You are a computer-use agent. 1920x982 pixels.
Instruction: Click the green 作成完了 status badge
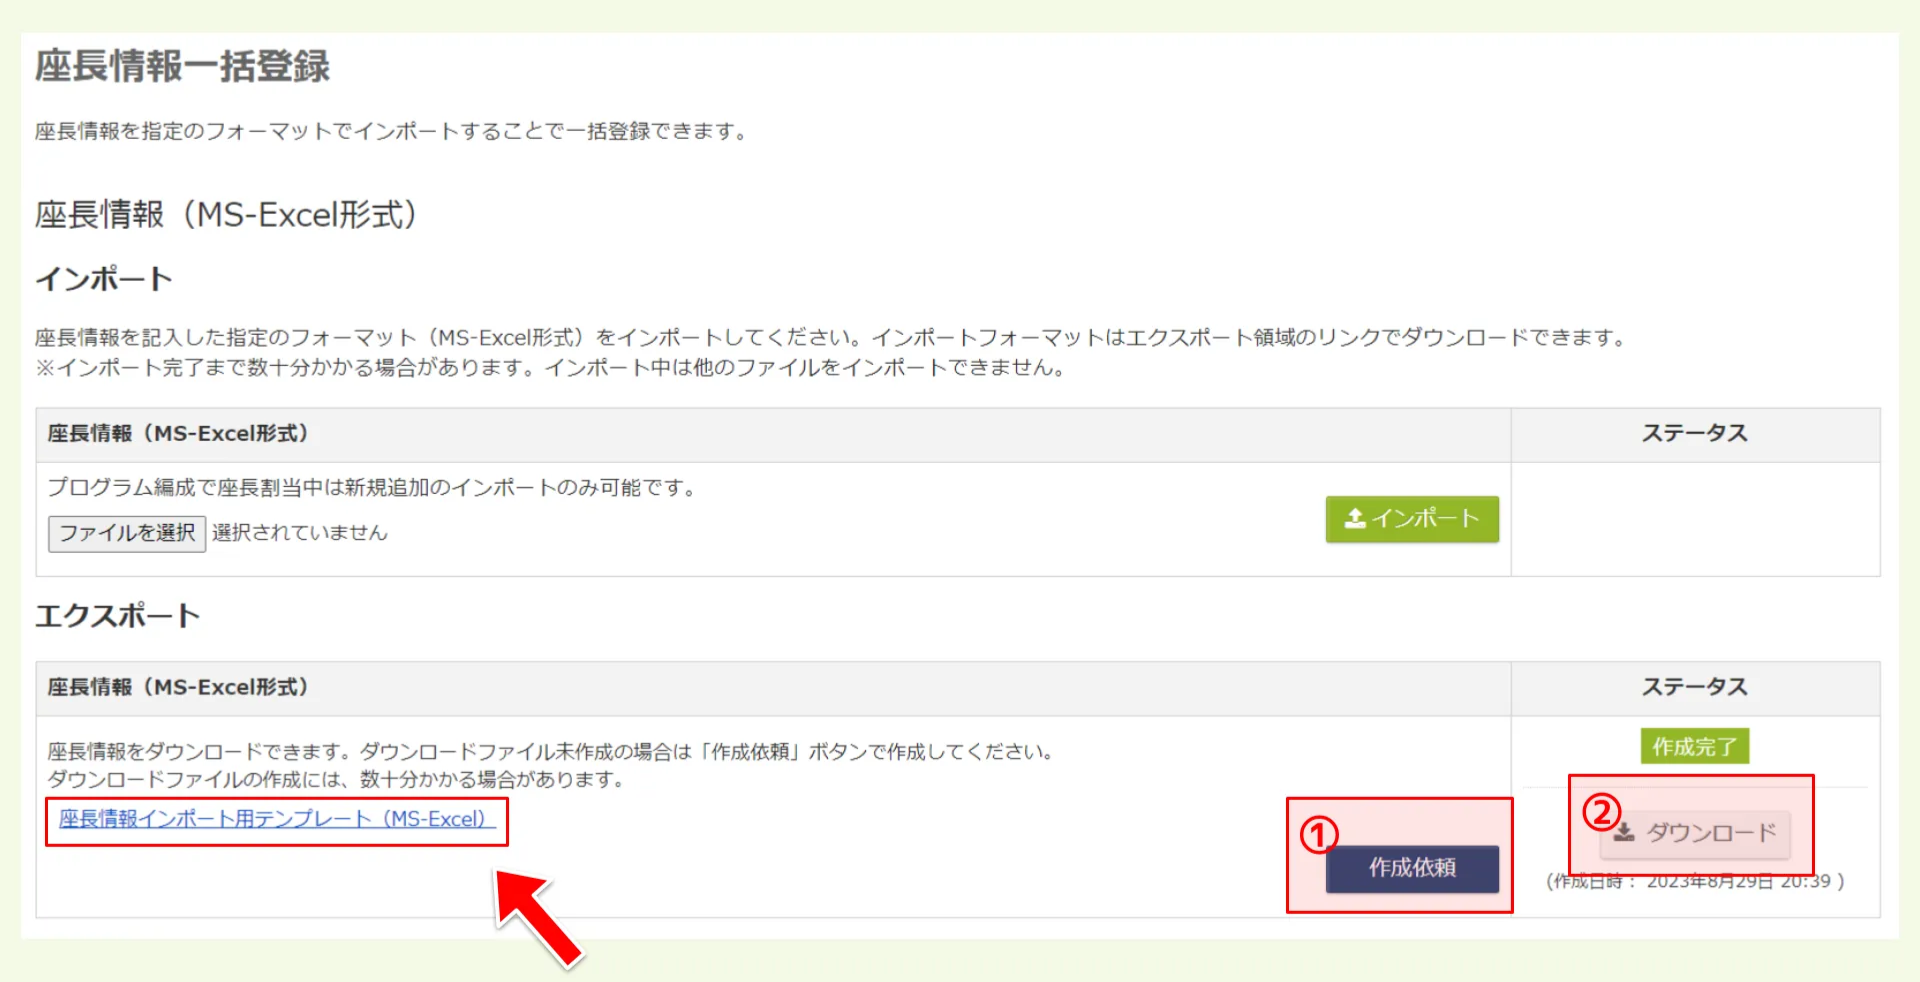(1694, 745)
